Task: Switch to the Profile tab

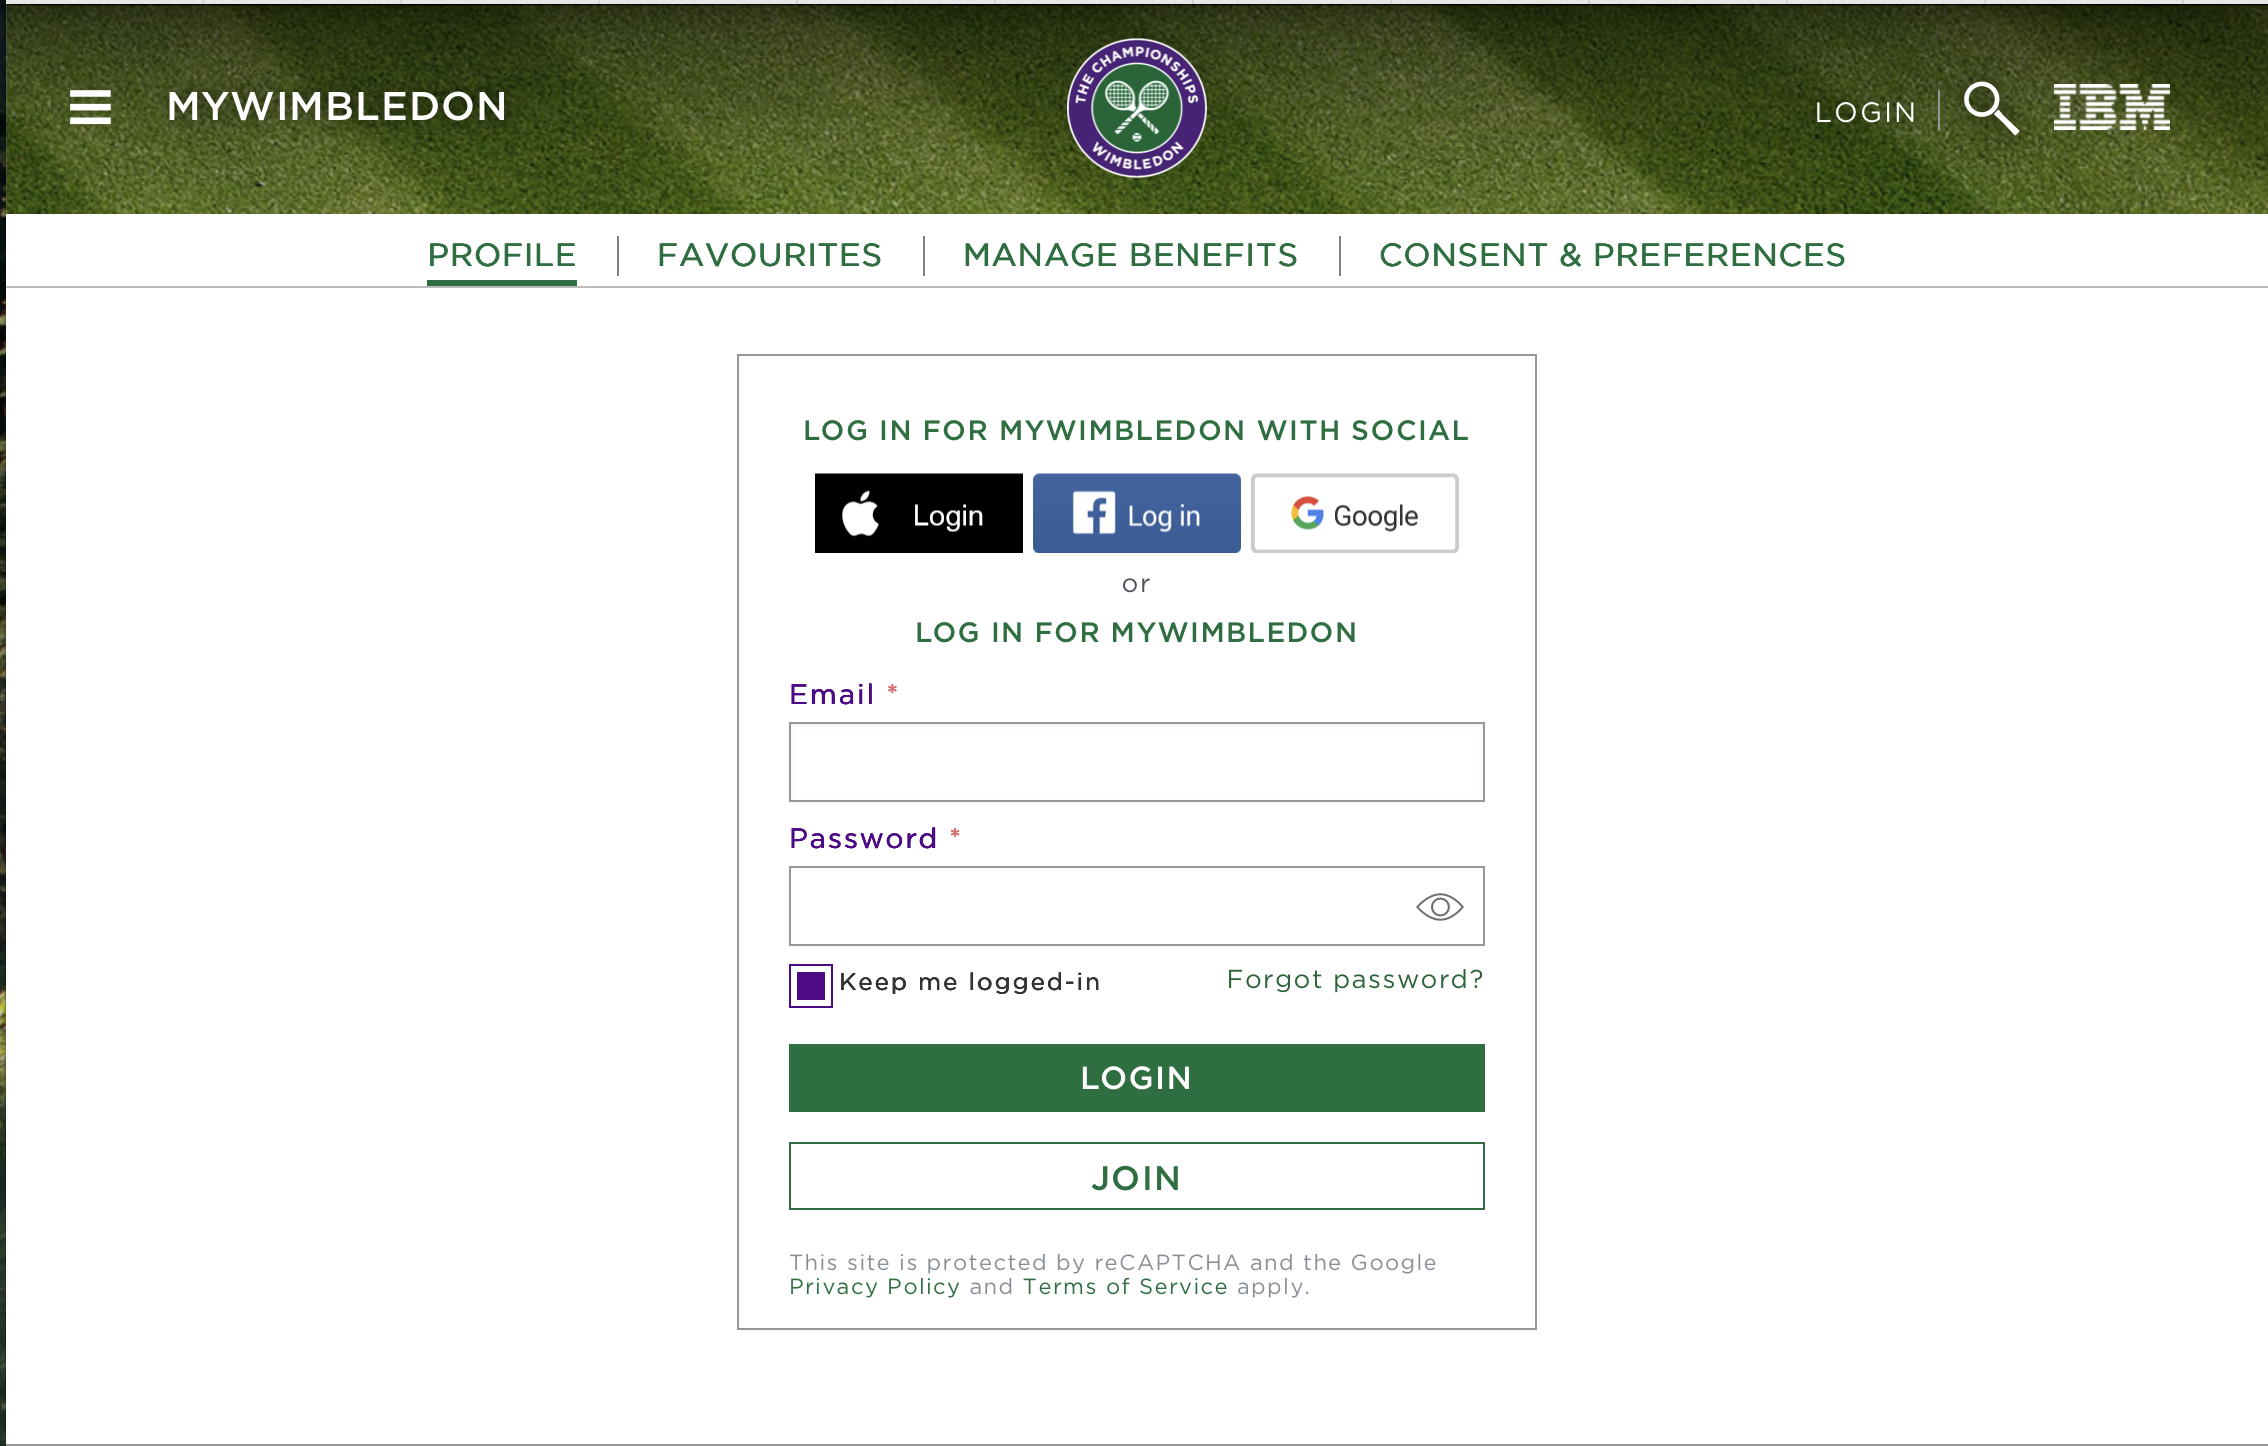Action: click(x=501, y=255)
